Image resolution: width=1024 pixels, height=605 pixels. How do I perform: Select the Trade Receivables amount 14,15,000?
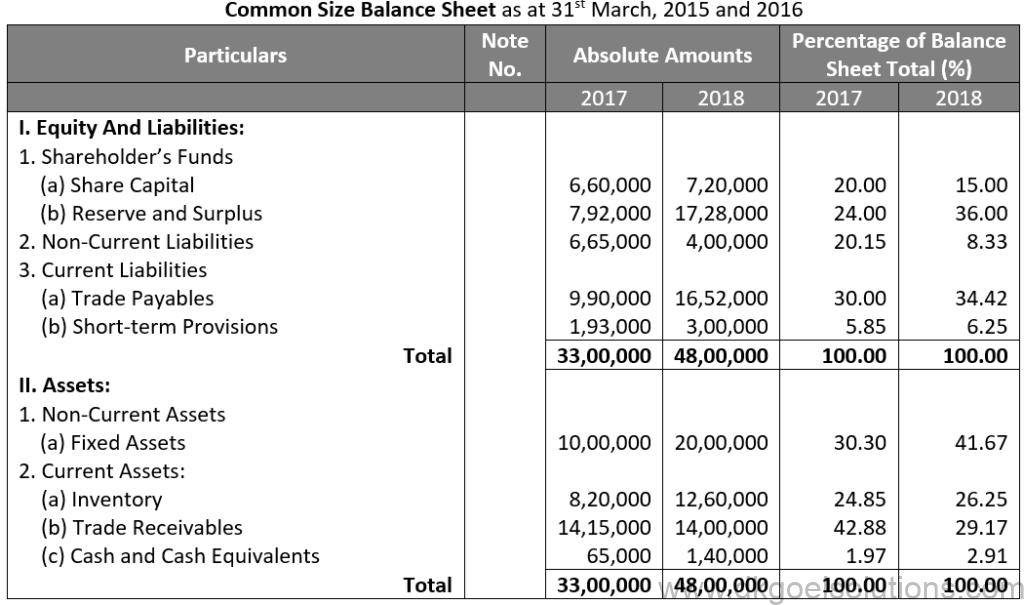[x=604, y=527]
